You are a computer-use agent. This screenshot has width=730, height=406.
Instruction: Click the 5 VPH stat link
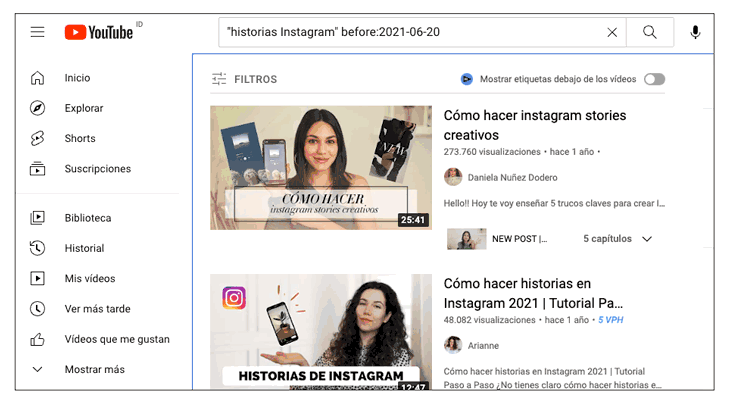pos(610,320)
